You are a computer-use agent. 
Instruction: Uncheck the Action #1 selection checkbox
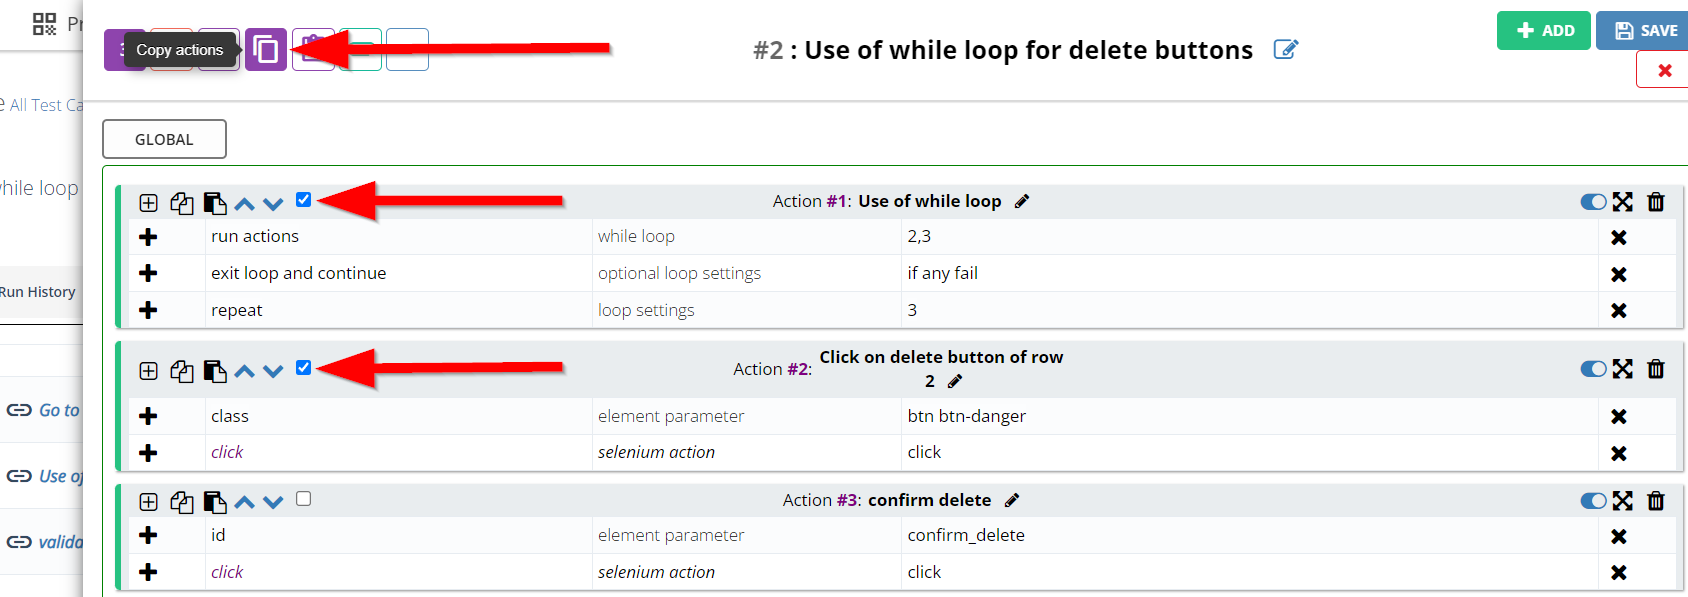tap(304, 199)
